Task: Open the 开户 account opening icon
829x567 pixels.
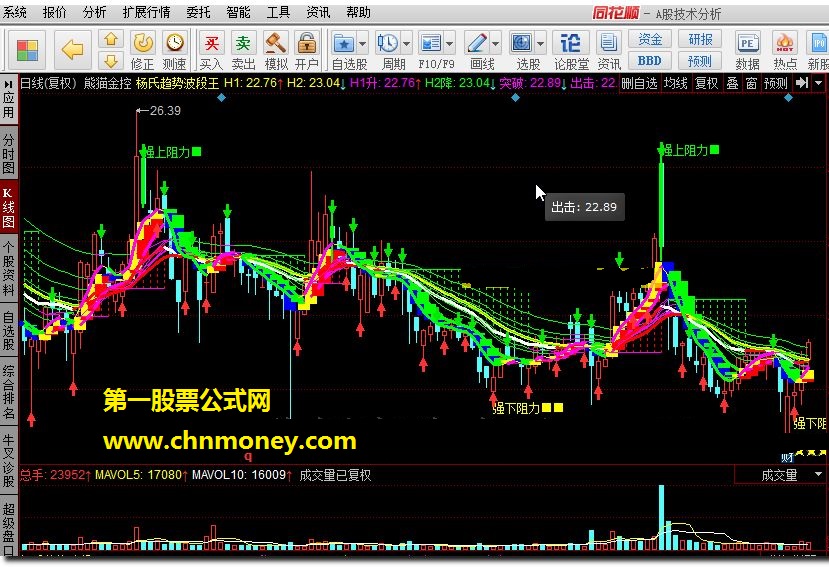Action: click(x=307, y=51)
